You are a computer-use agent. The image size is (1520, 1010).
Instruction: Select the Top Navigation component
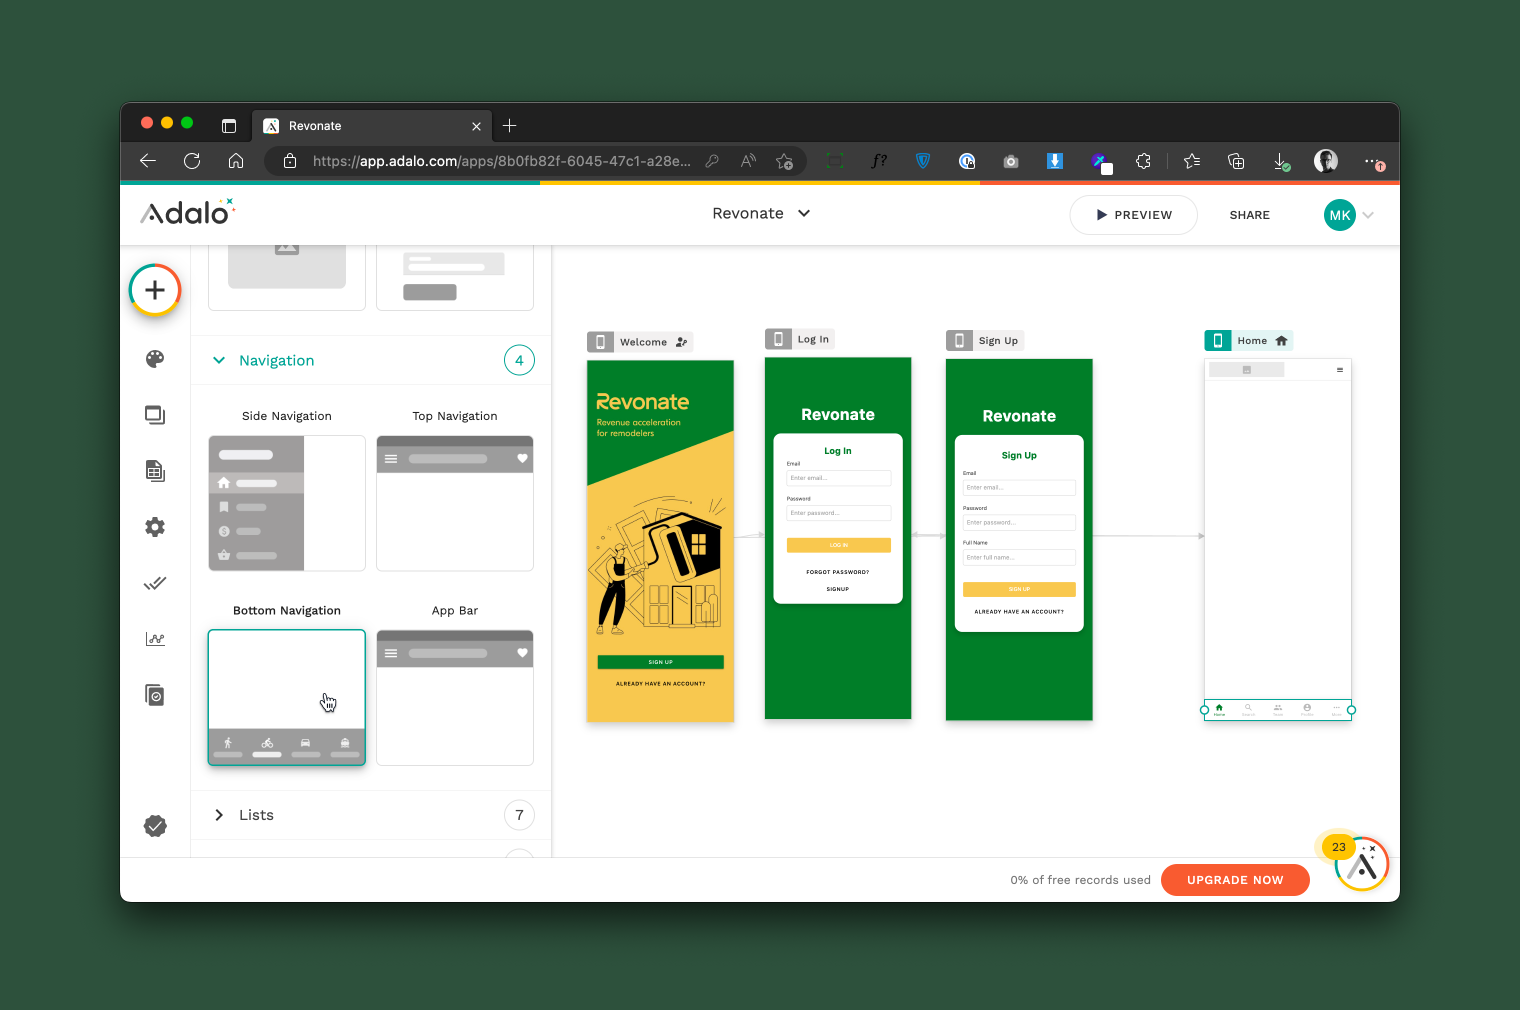455,503
